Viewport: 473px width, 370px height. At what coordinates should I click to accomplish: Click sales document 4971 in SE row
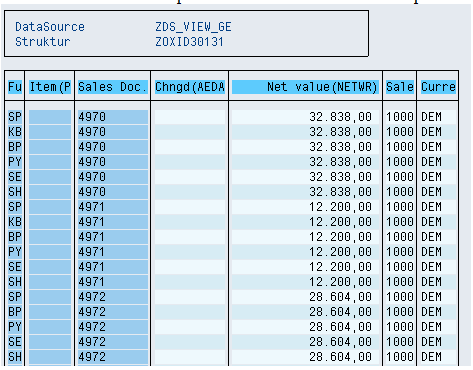coord(113,267)
